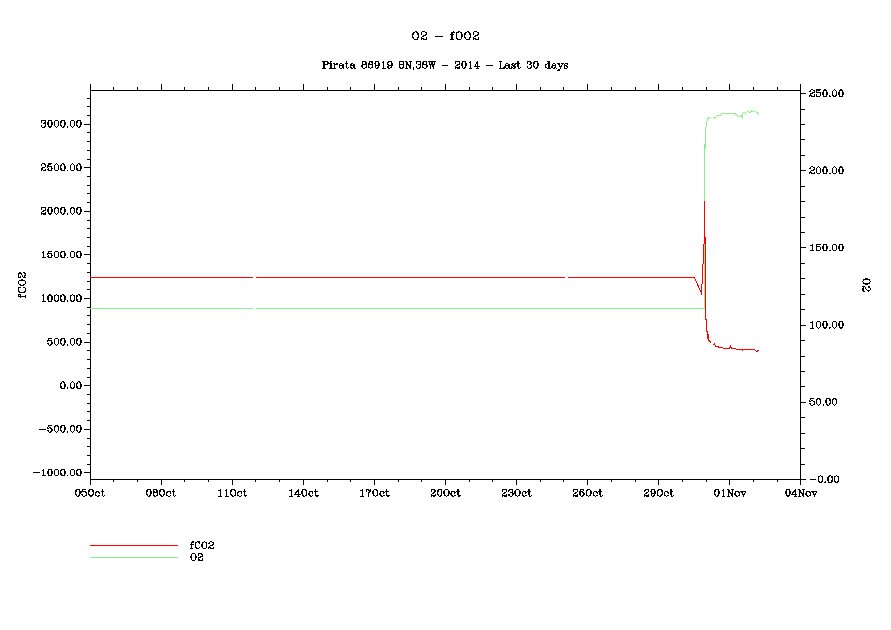Click the O2 legend label
The image size is (891, 630).
[197, 556]
